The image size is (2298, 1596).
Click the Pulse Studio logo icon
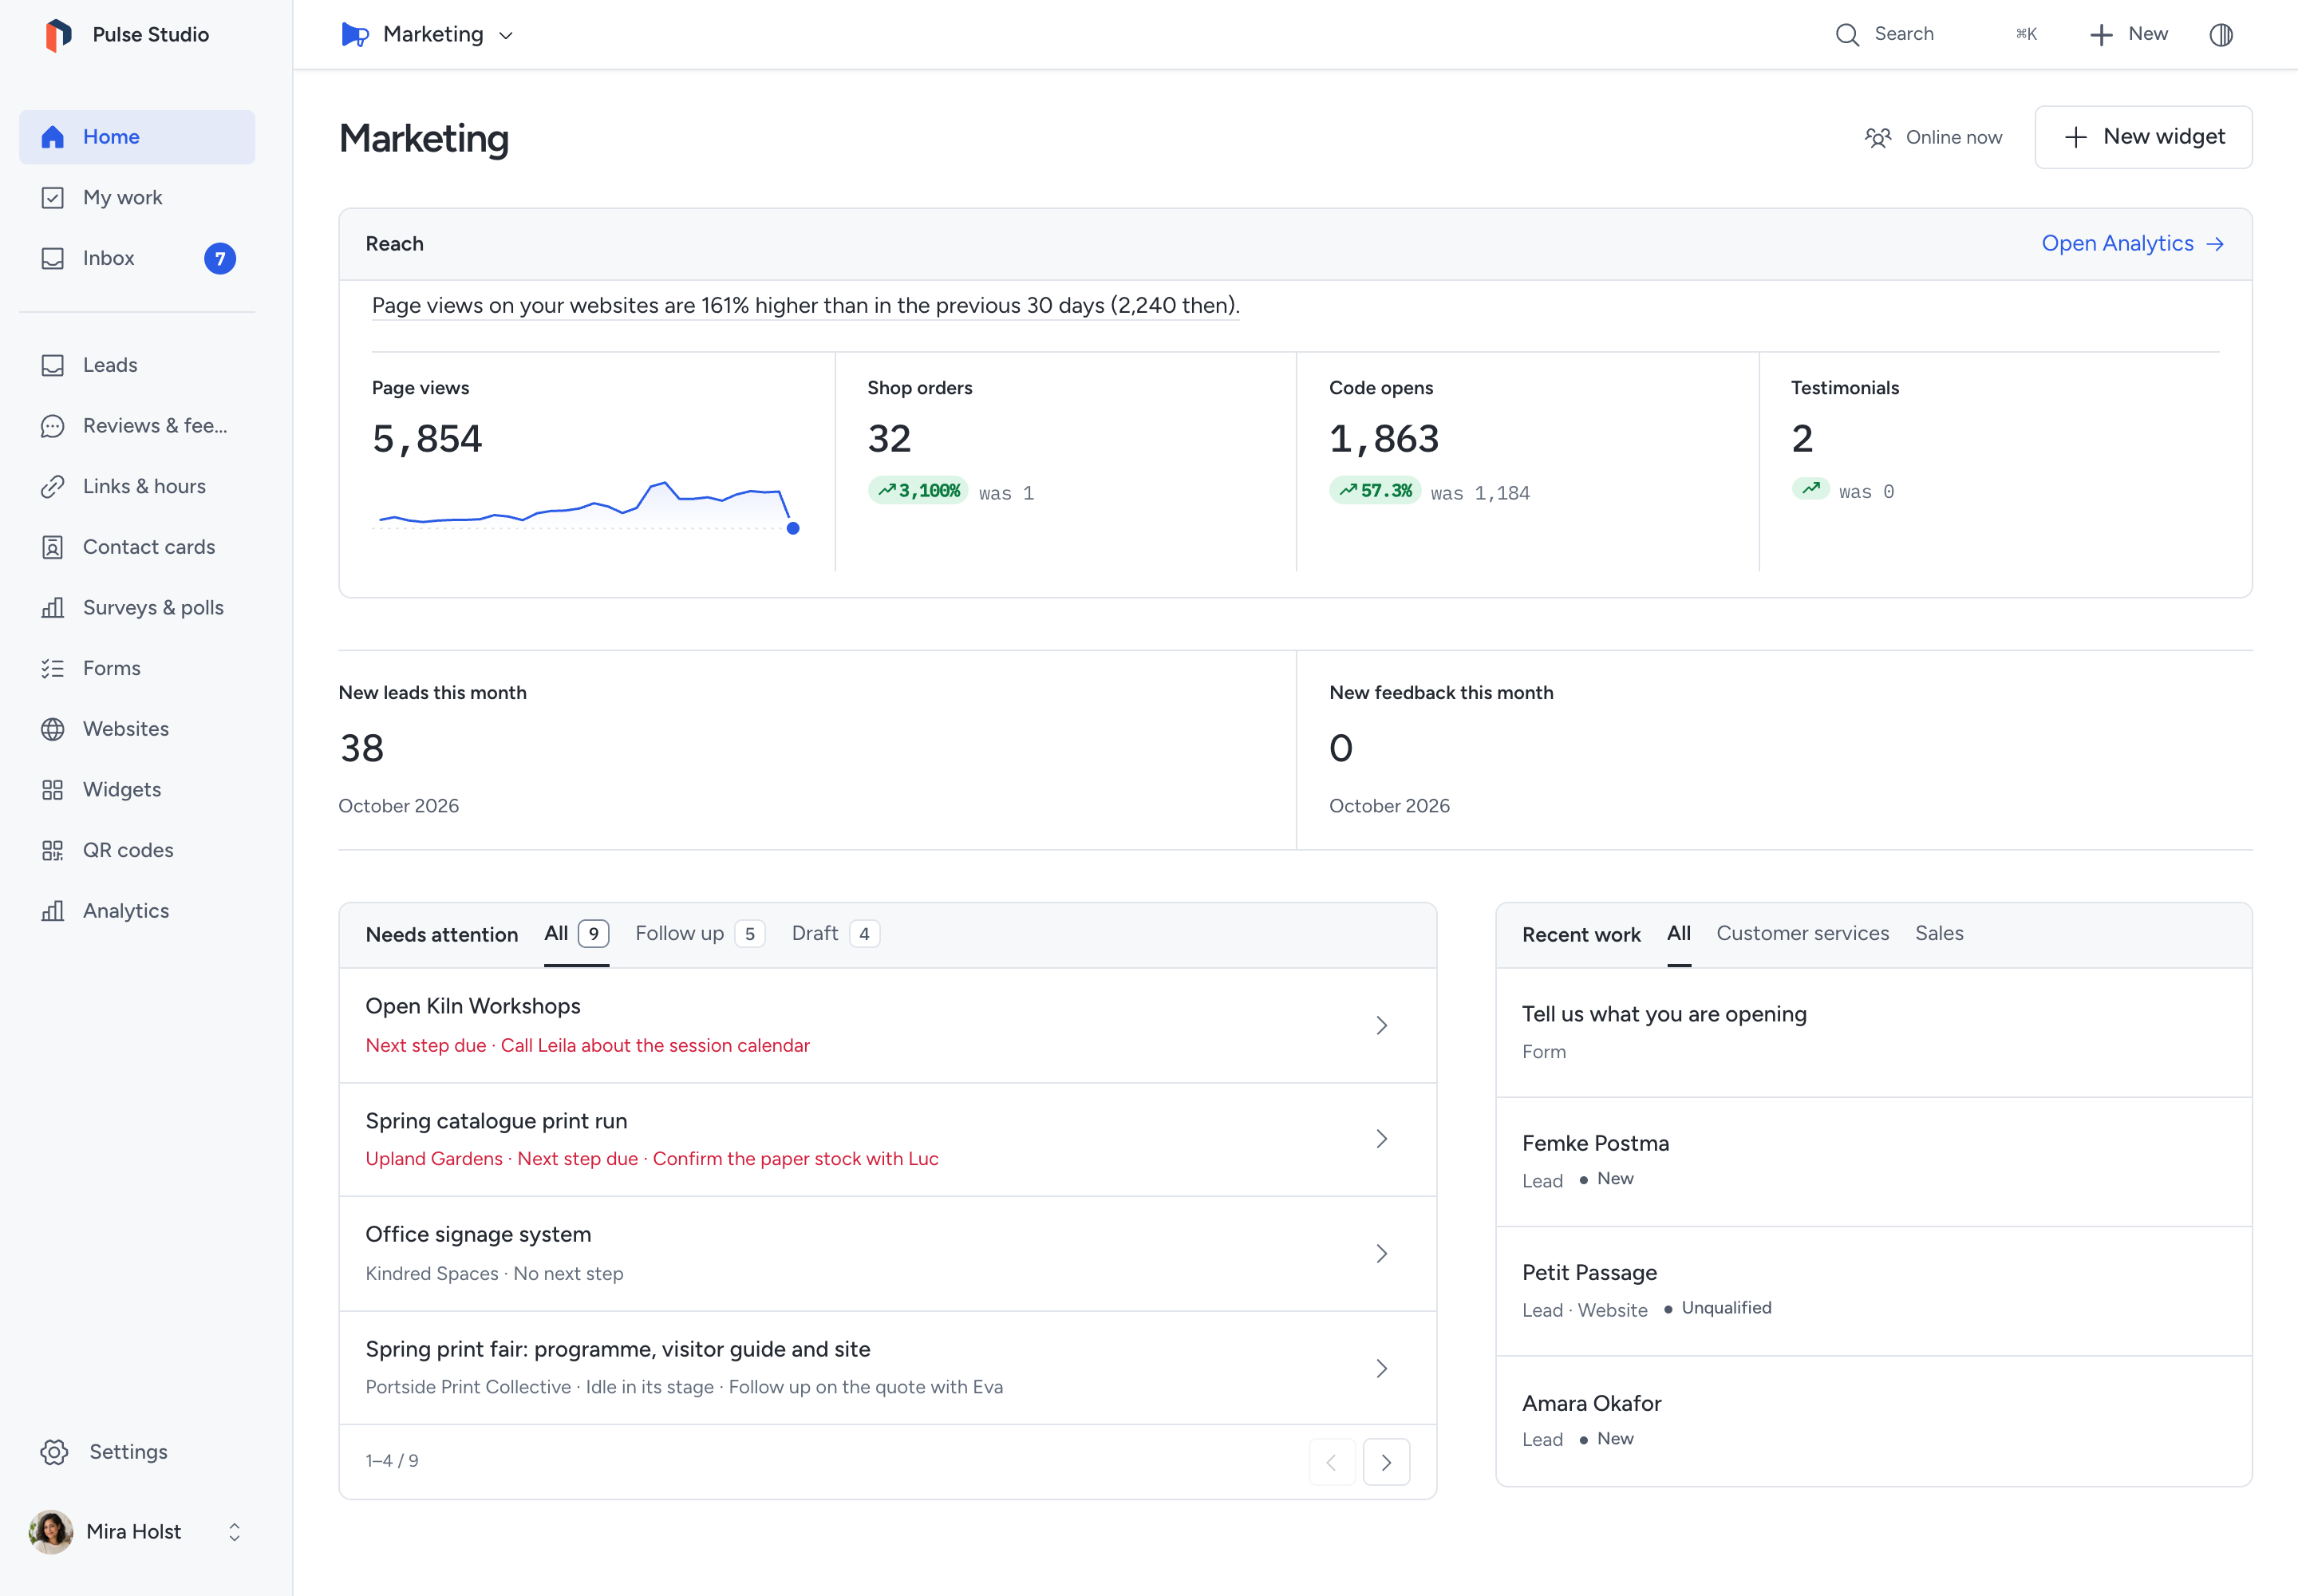(59, 35)
